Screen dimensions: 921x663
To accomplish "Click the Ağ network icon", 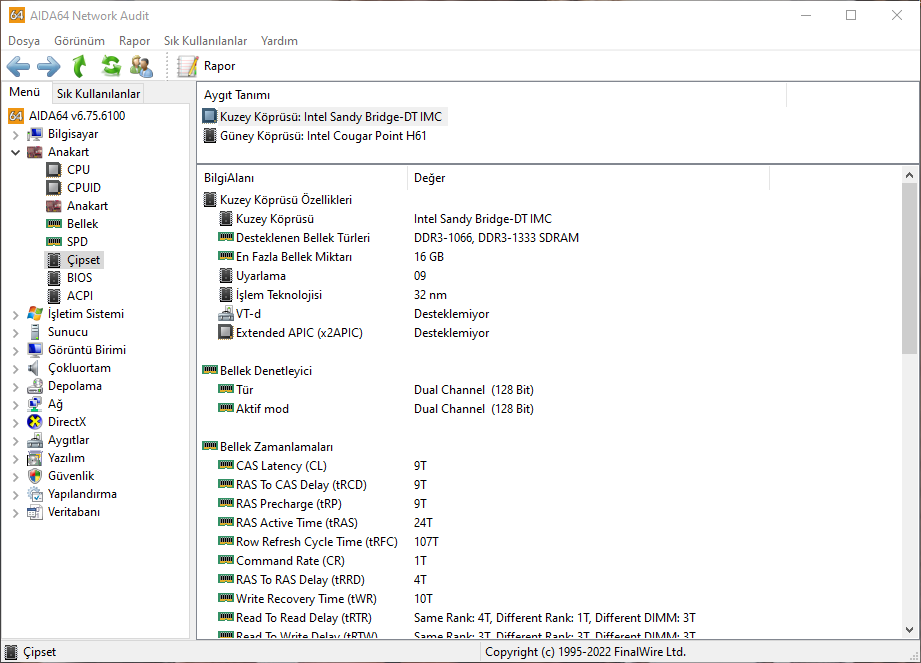I will pyautogui.click(x=35, y=404).
